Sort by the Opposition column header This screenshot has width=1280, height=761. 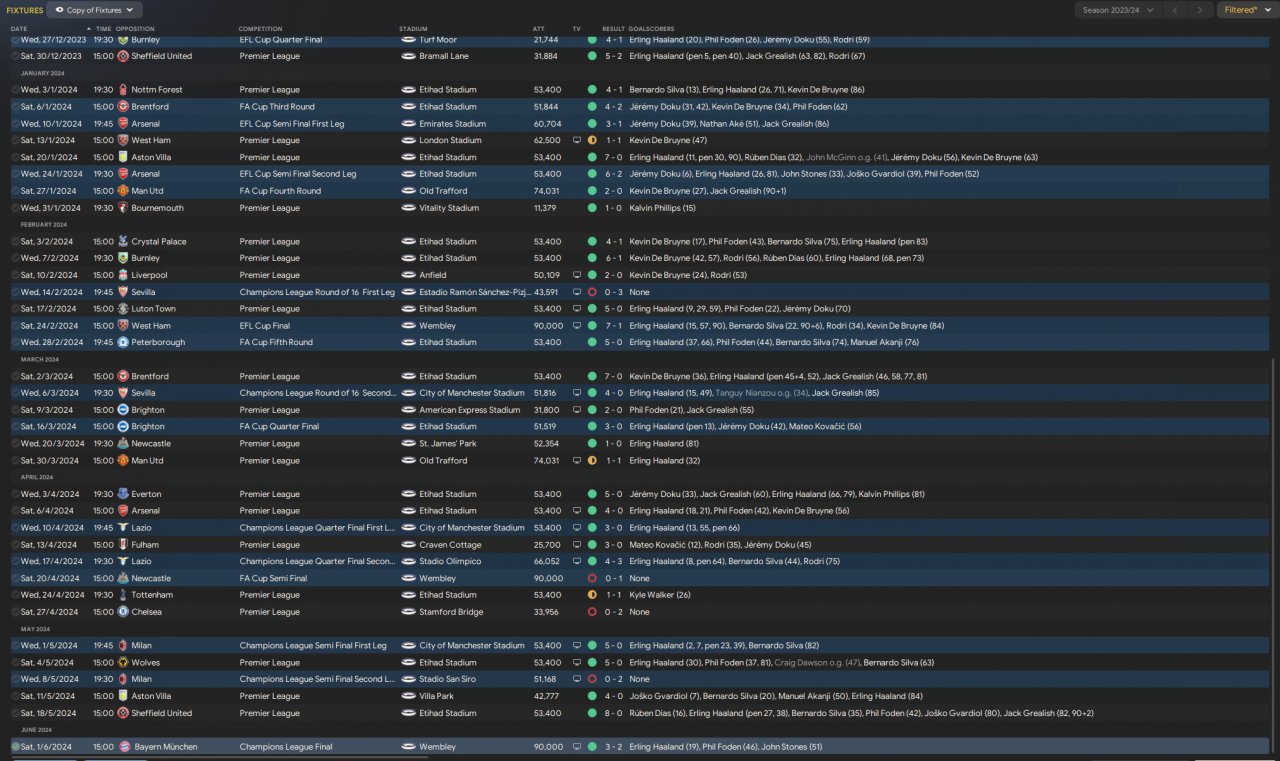click(x=135, y=29)
